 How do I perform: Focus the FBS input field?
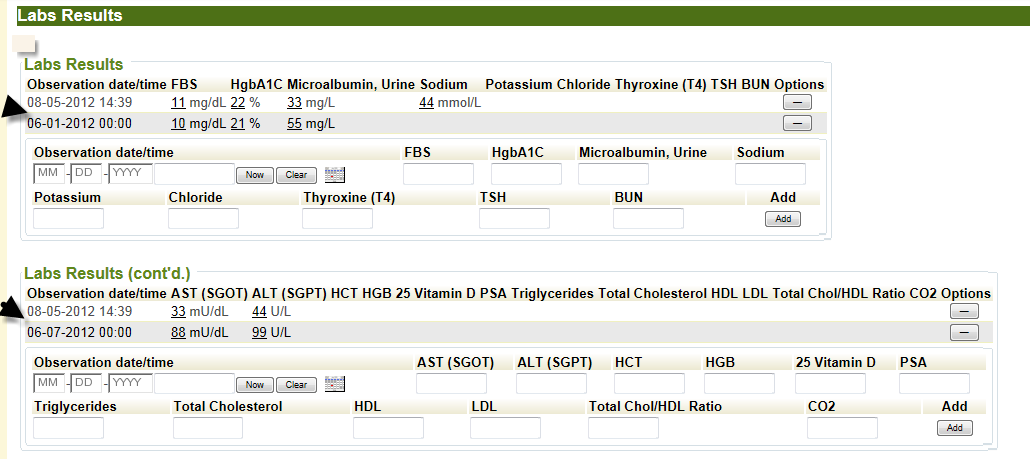click(x=438, y=174)
